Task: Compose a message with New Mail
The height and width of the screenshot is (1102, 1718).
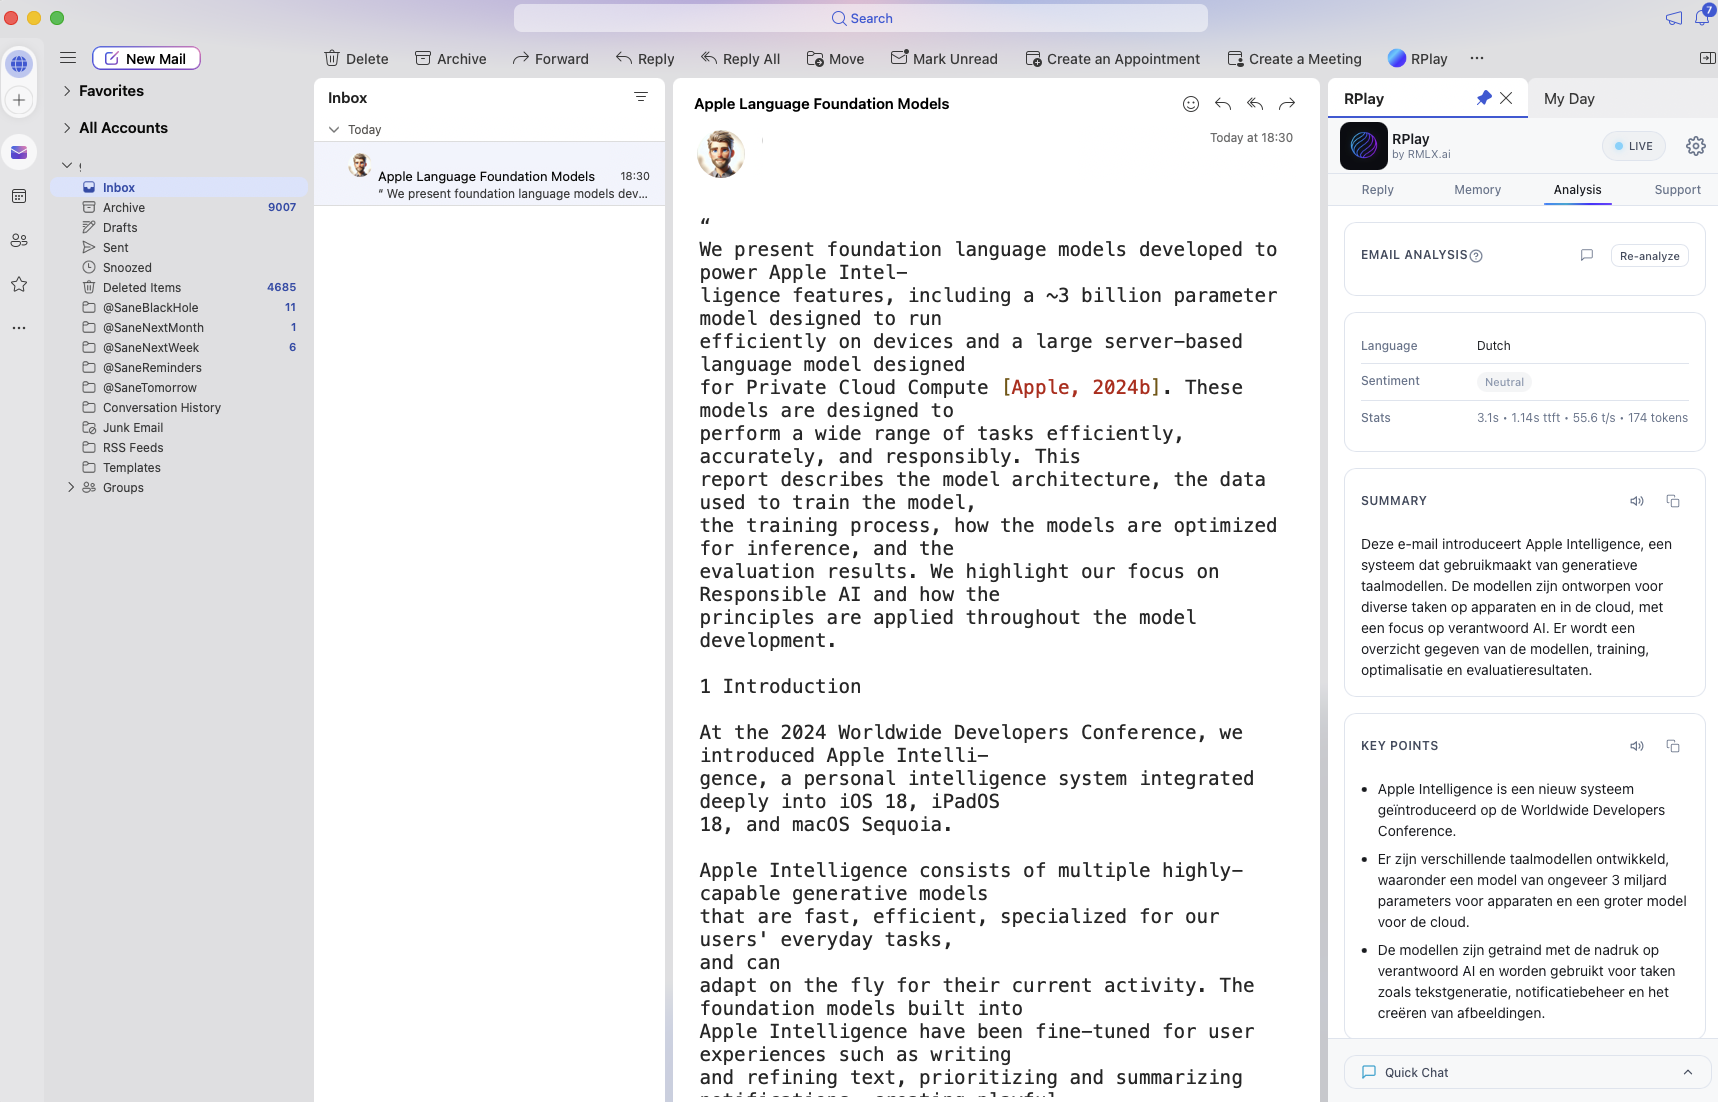Action: [146, 58]
